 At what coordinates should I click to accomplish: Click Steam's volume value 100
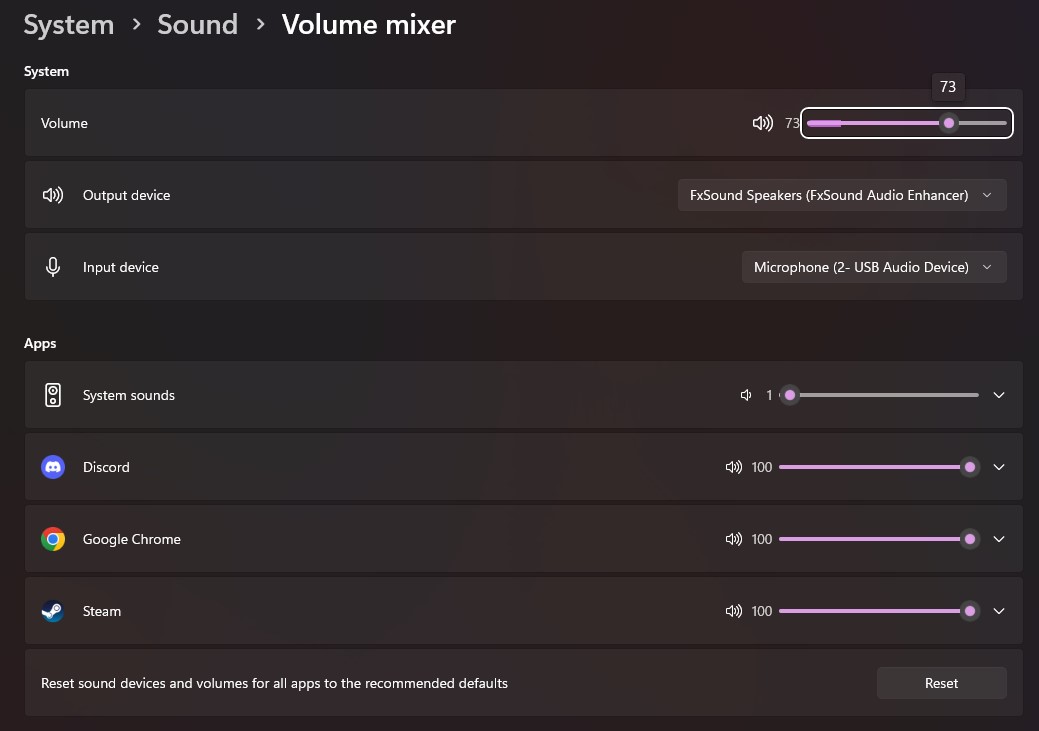[762, 611]
